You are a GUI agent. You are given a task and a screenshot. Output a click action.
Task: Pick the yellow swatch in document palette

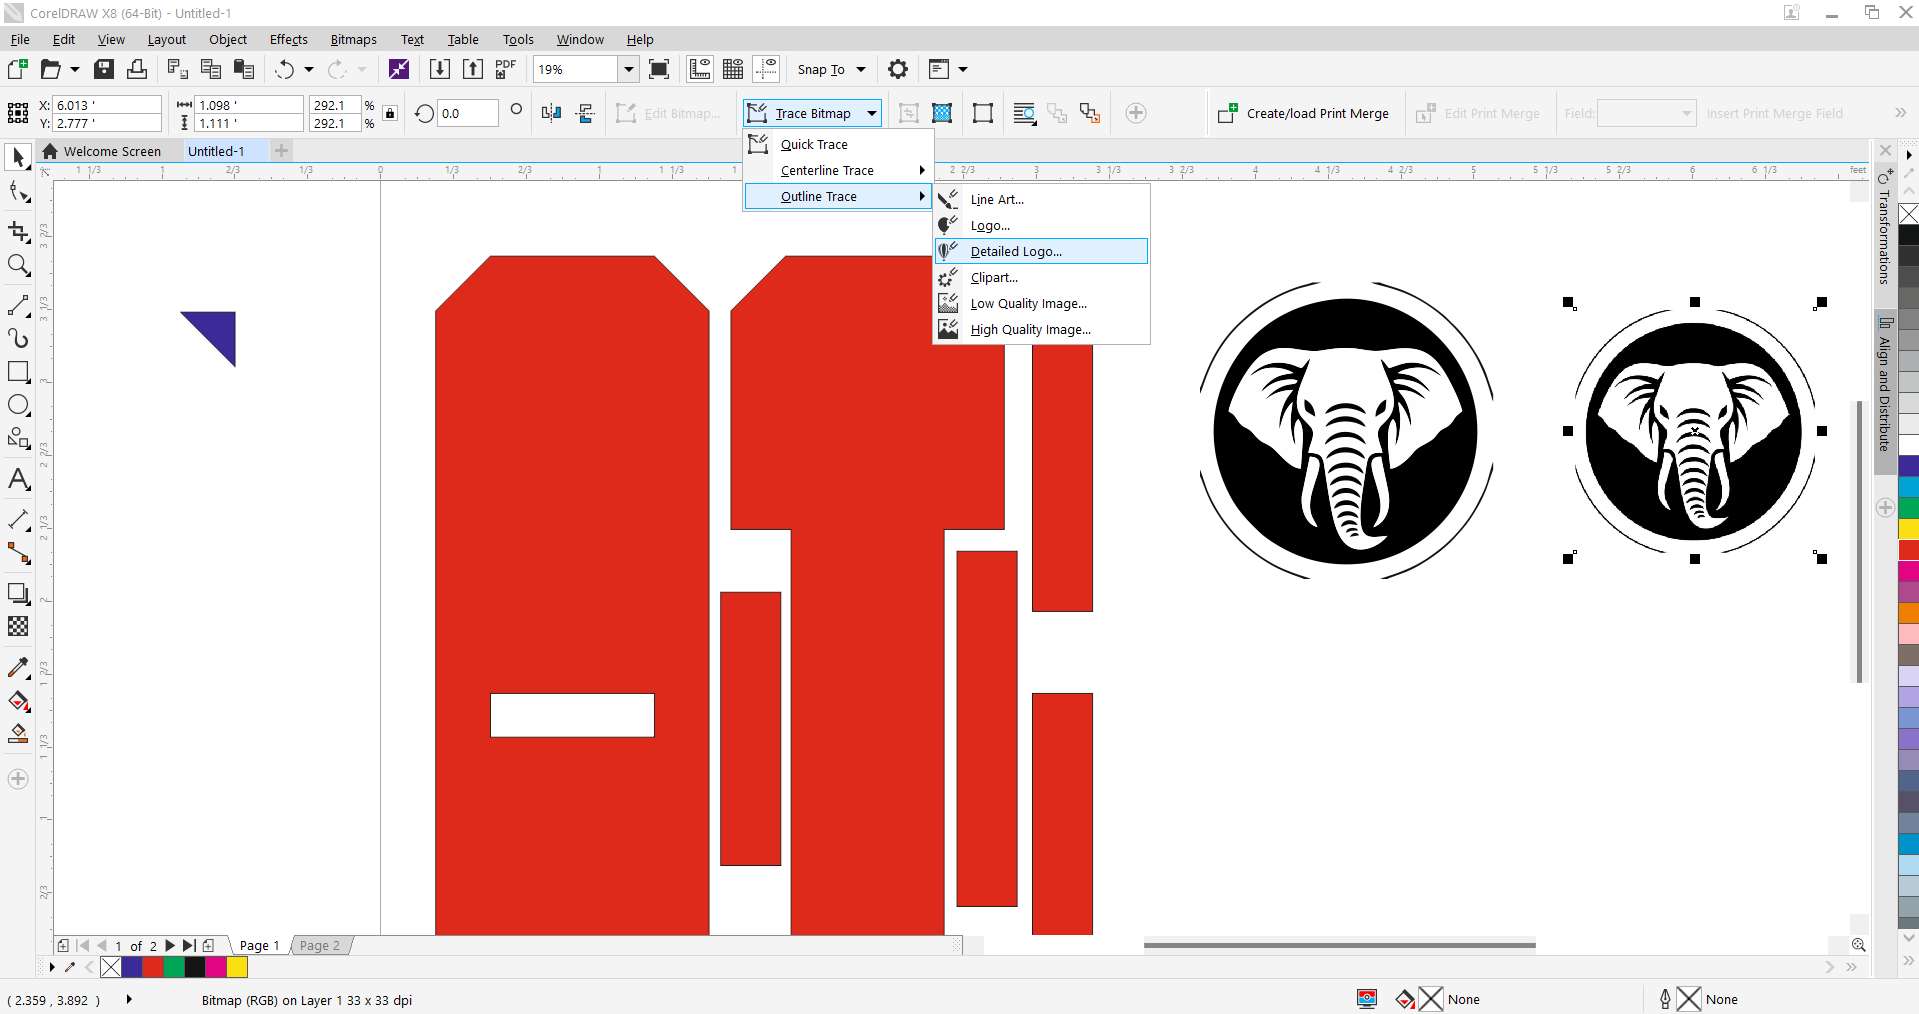tap(237, 967)
